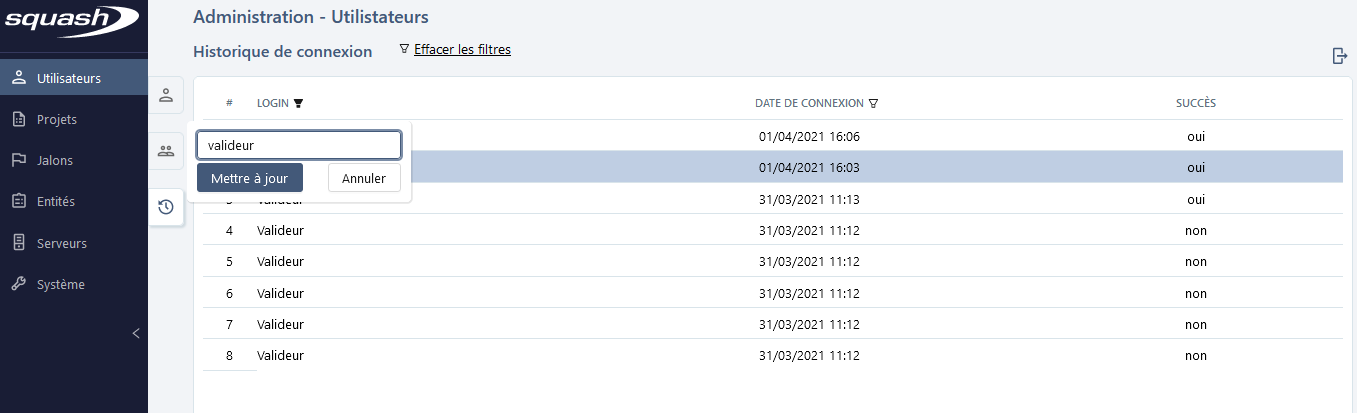Open the connection history clock icon
This screenshot has width=1357, height=413.
166,207
